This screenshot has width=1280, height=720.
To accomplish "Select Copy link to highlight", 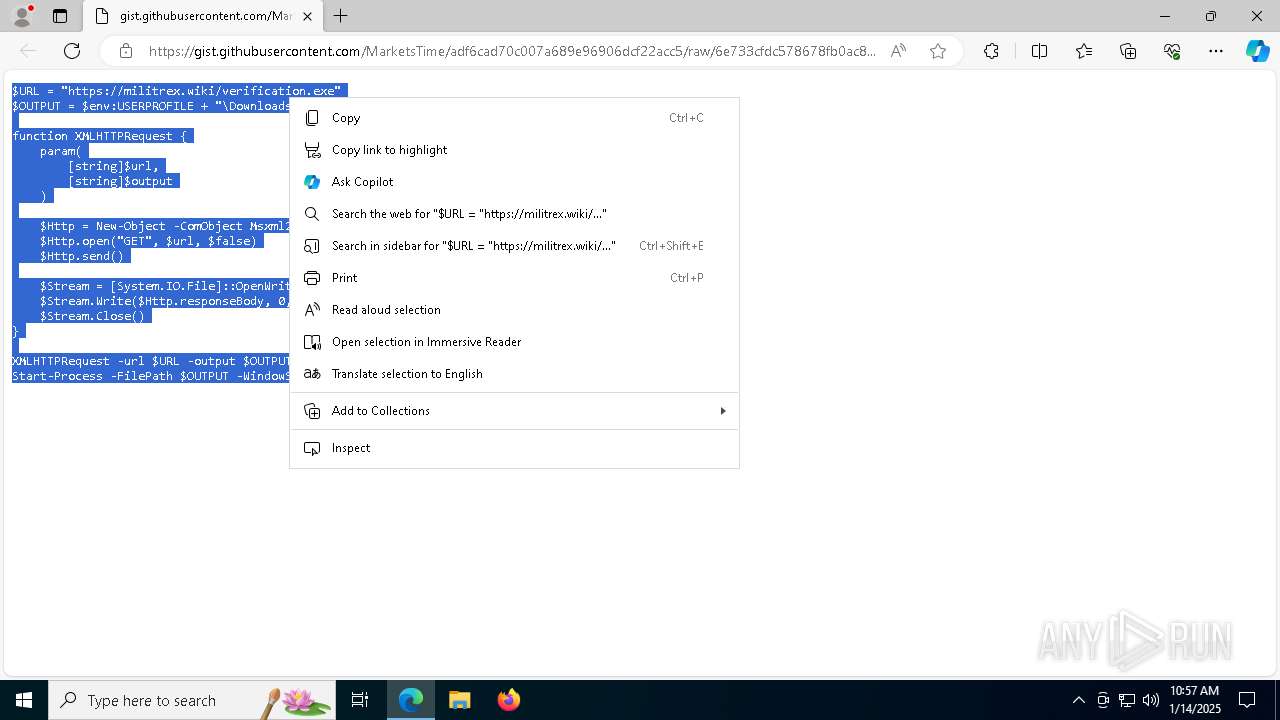I will pyautogui.click(x=514, y=150).
